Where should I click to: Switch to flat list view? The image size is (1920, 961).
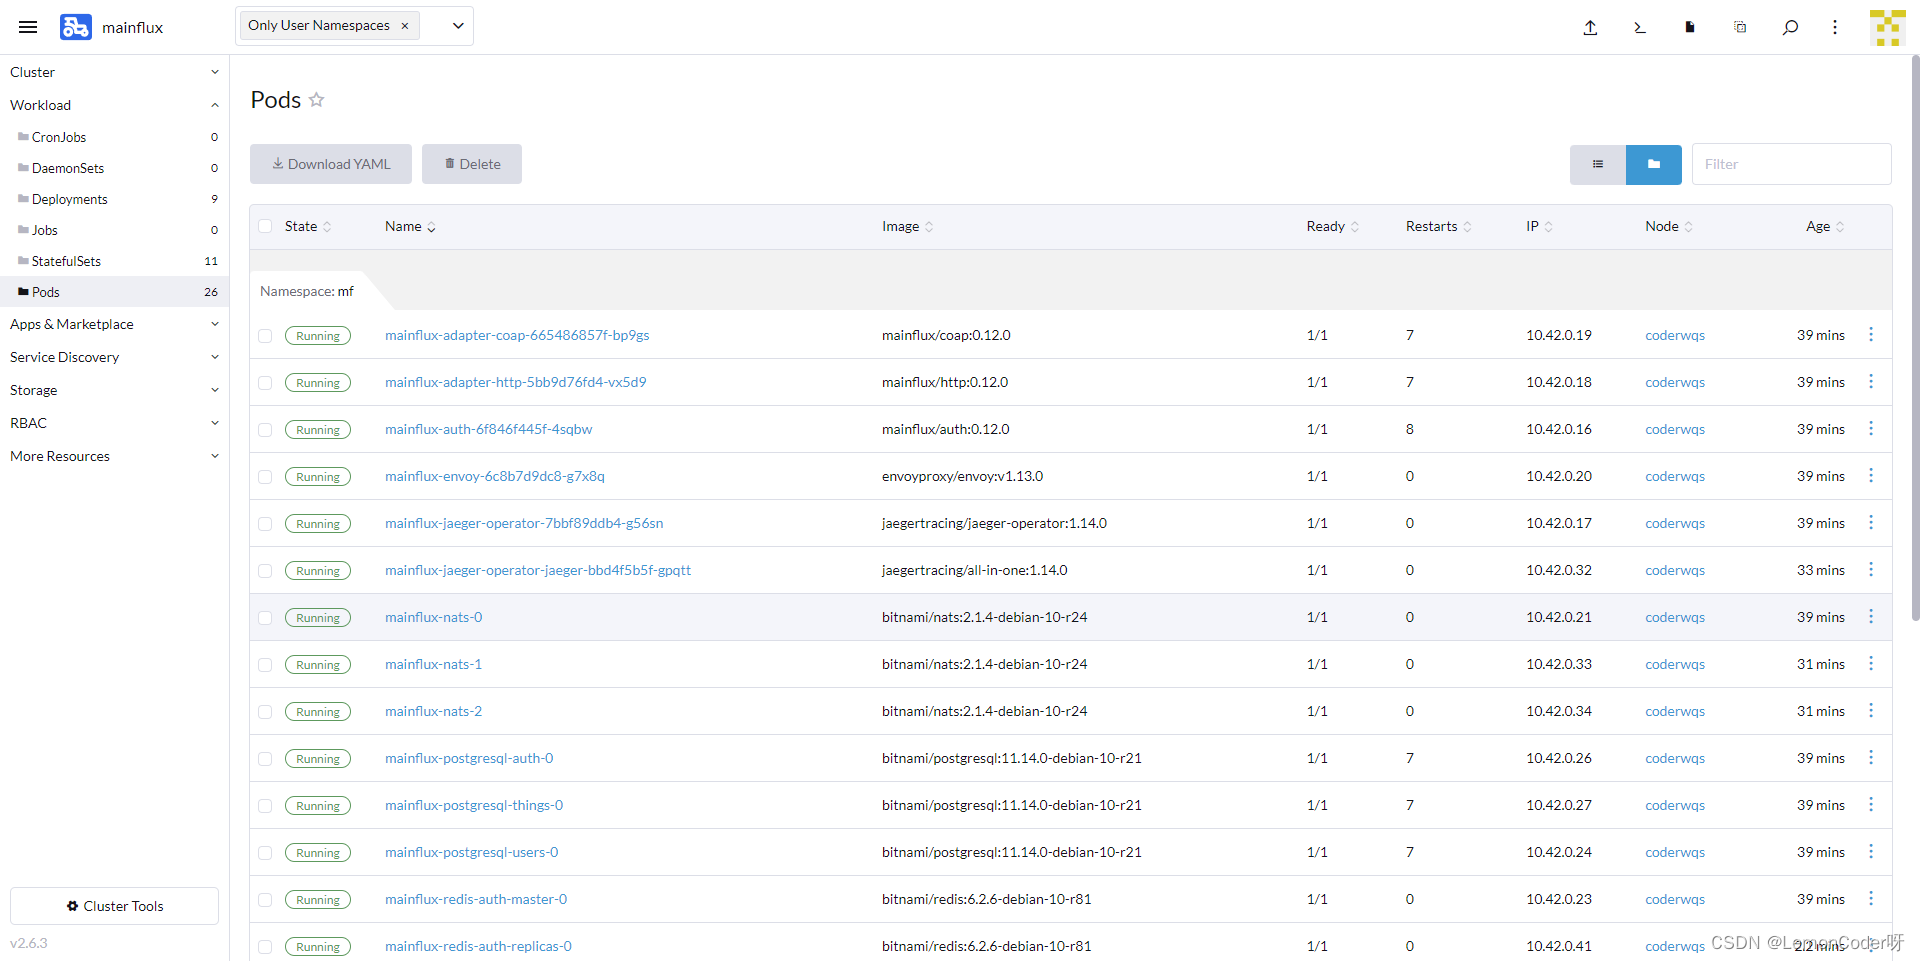[1598, 164]
